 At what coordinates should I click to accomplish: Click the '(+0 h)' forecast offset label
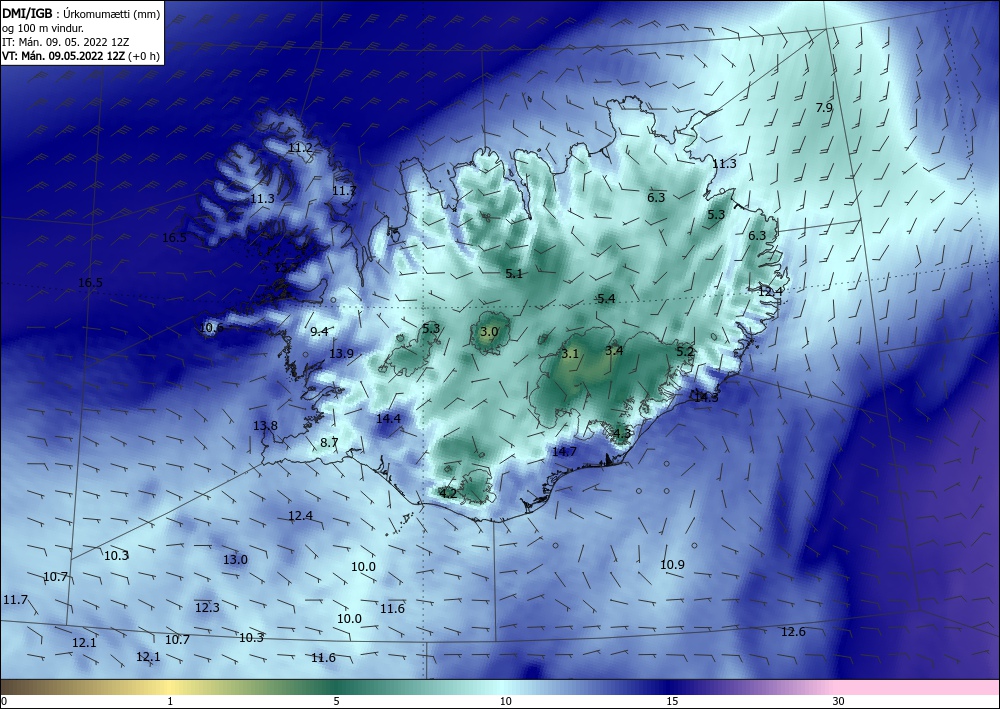[144, 56]
